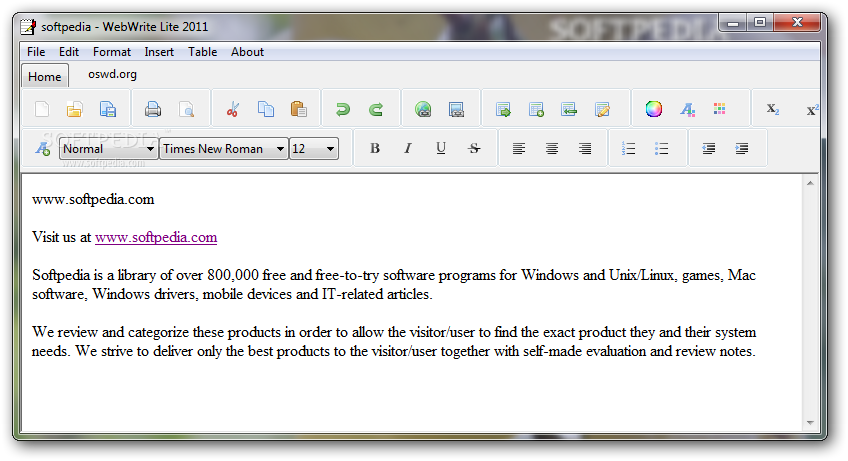
Task: Copy the selected text
Action: pos(266,109)
